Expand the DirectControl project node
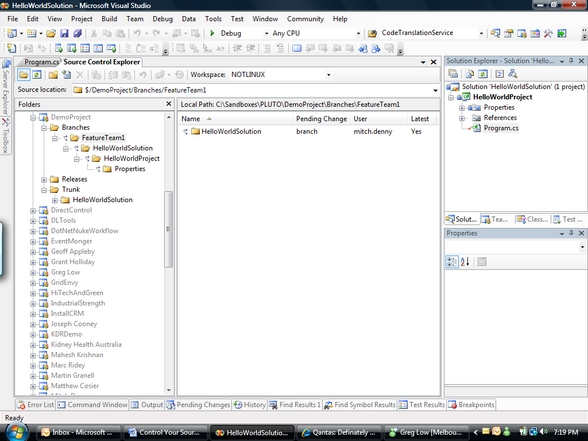The image size is (588, 441). click(x=33, y=211)
